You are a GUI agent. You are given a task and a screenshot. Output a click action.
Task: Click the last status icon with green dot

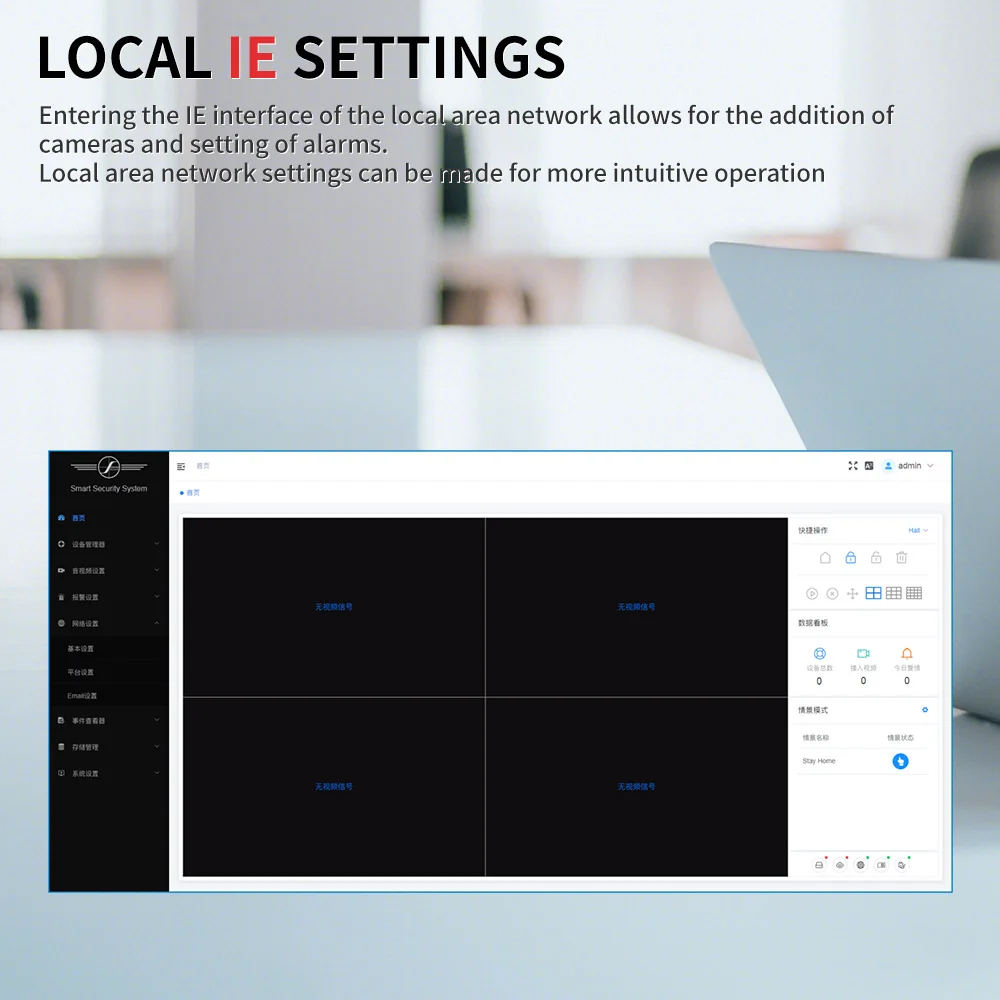pos(902,865)
